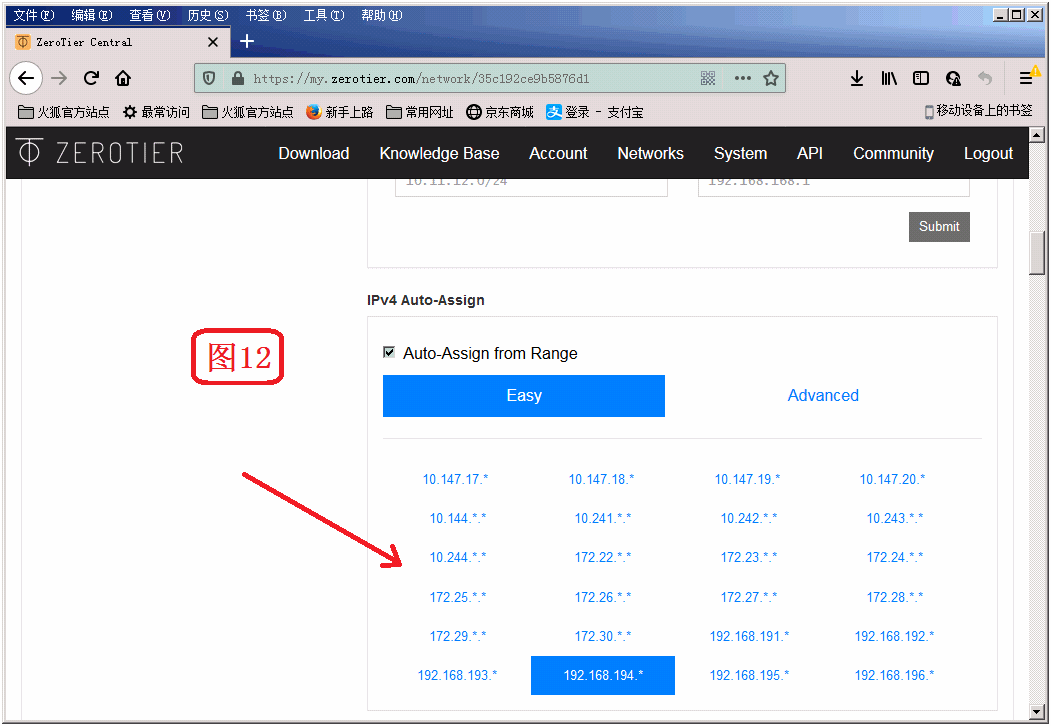
Task: Select the 10.243.*.* range
Action: click(x=894, y=518)
